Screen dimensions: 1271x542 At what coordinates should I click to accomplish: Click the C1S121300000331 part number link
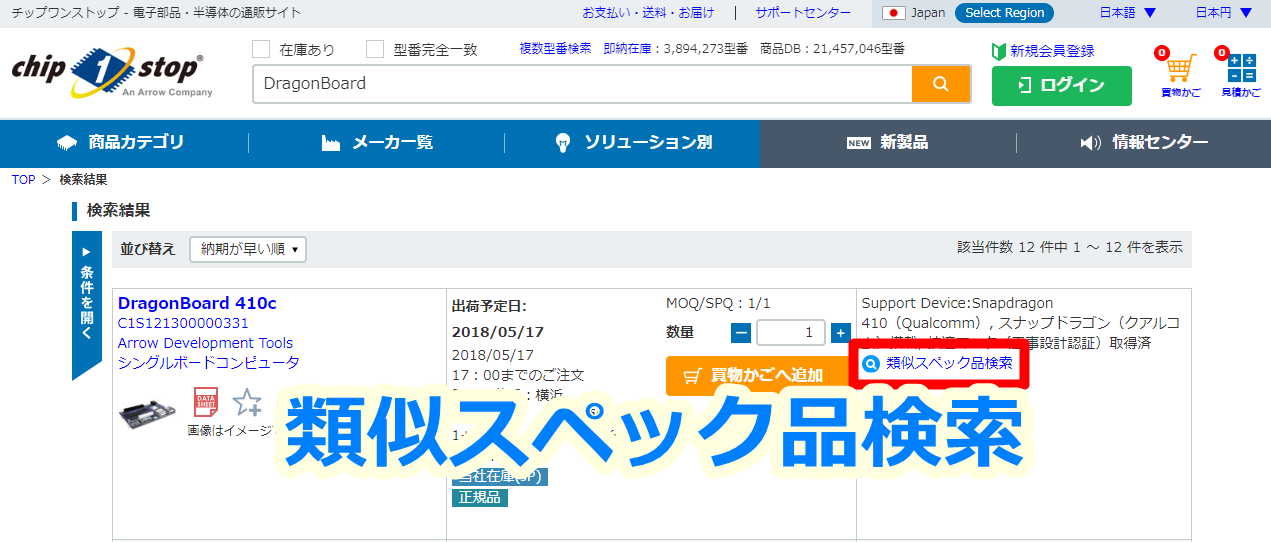click(183, 323)
